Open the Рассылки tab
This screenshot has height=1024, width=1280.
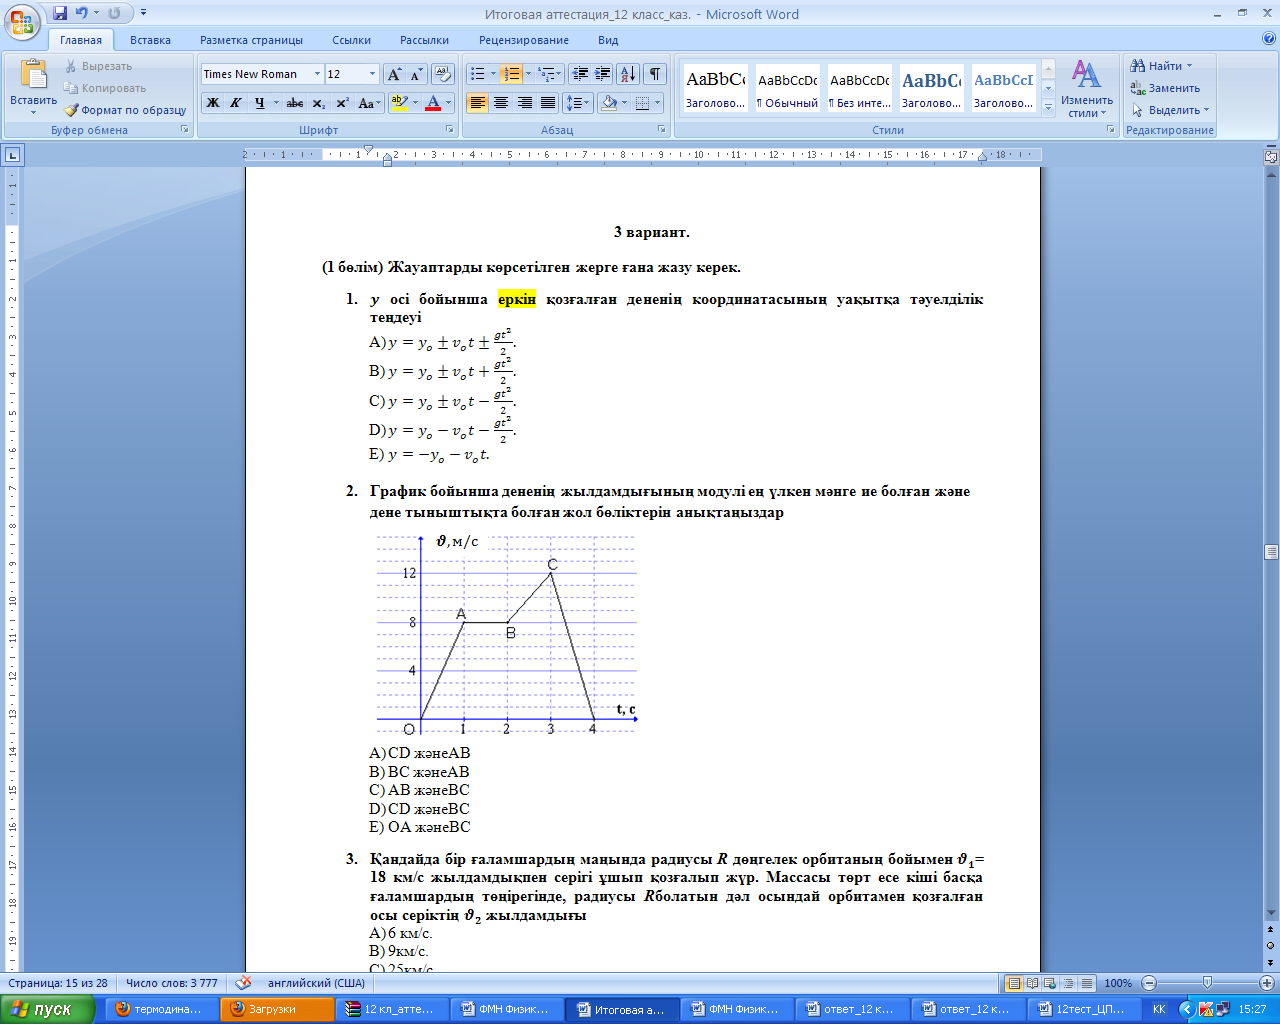tap(424, 40)
